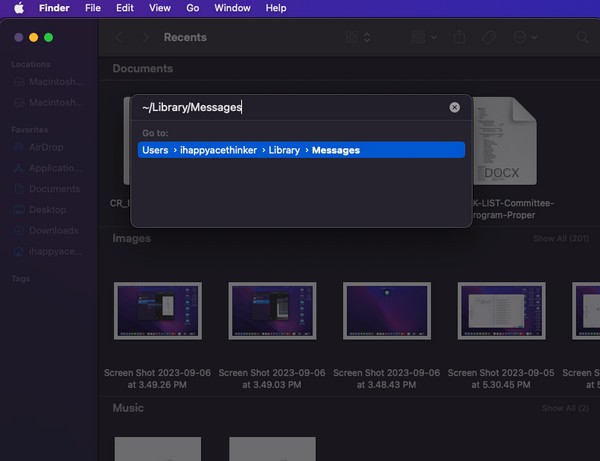Click the home folder sidebar icon
Screen dimensions: 600x461
19,251
